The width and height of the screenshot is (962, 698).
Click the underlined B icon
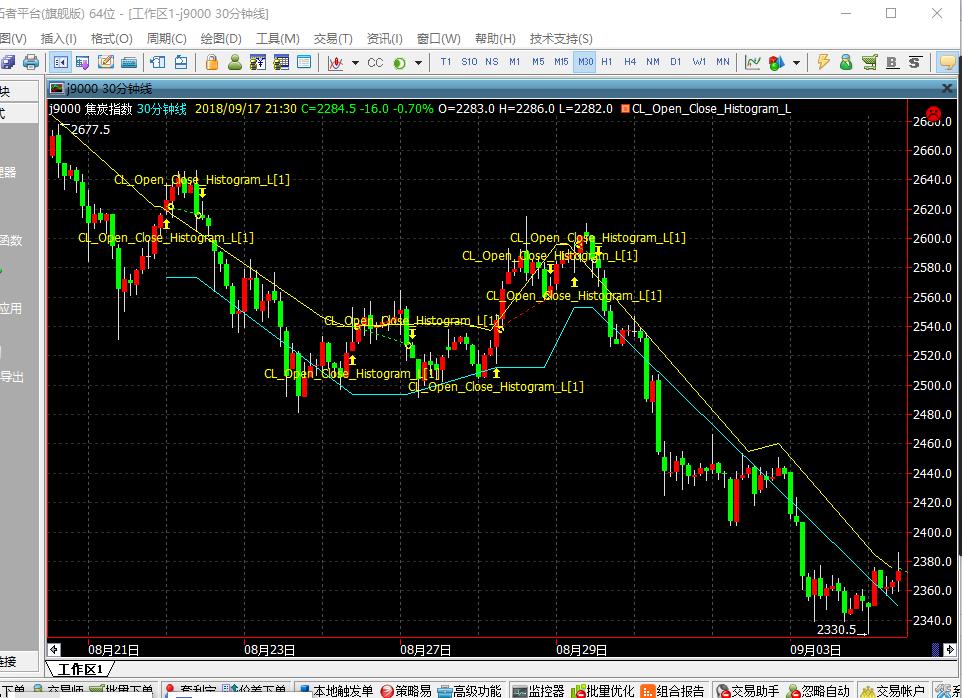click(892, 62)
